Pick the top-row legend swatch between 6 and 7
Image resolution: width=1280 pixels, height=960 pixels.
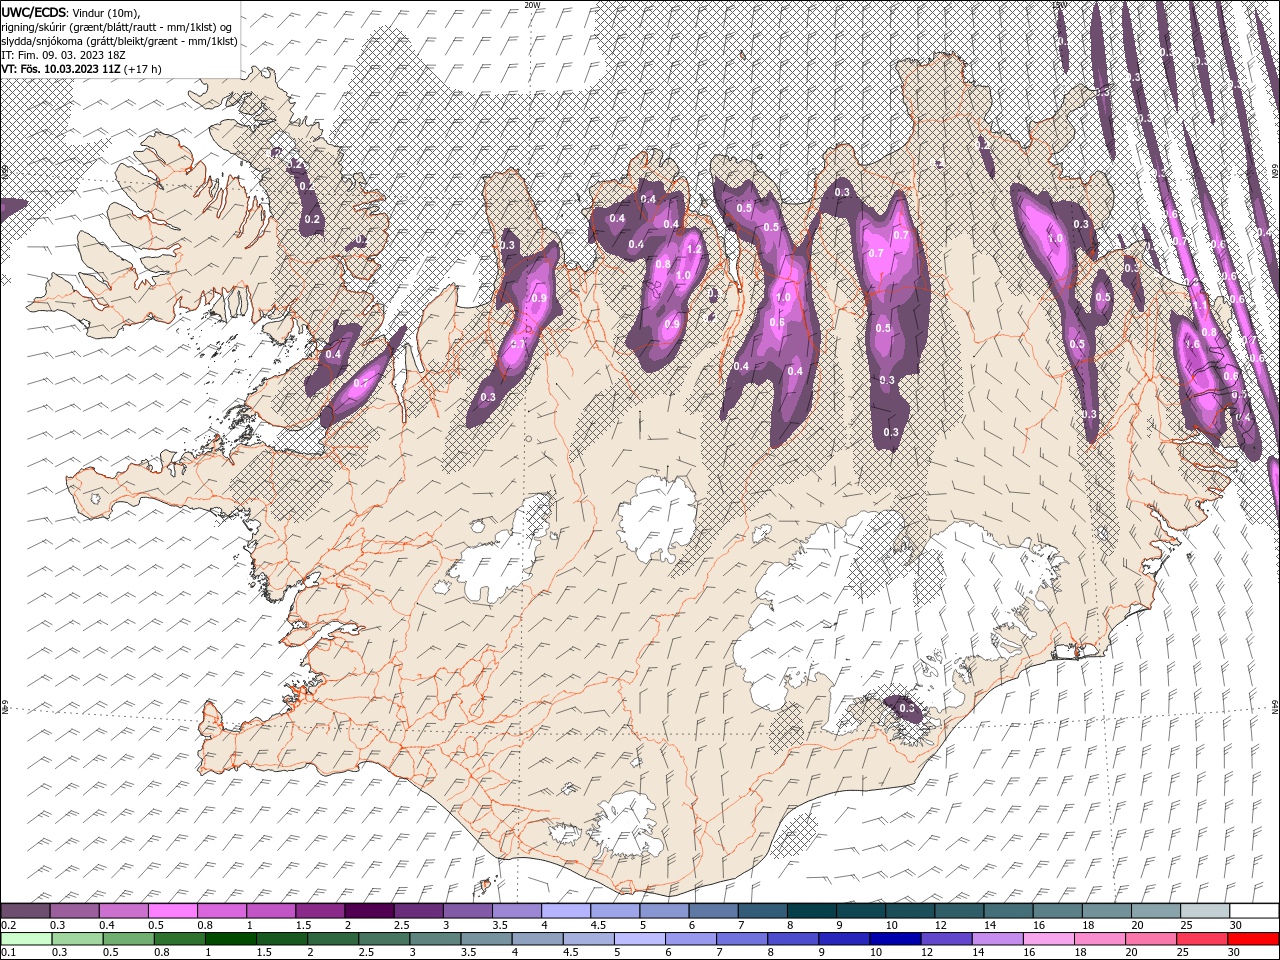coord(713,911)
